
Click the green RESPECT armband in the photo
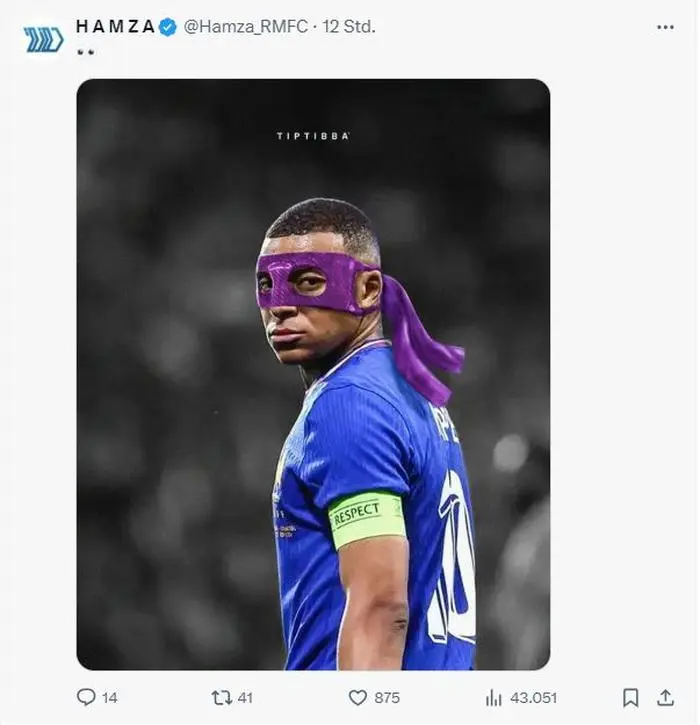coord(366,517)
